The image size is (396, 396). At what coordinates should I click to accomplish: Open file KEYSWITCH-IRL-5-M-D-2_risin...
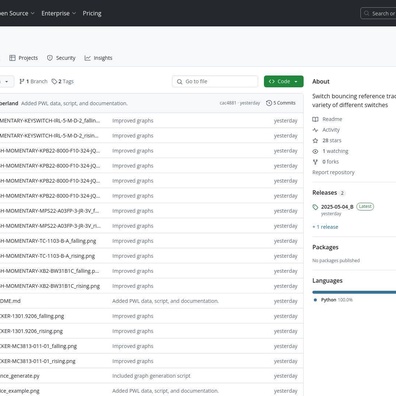(49, 136)
